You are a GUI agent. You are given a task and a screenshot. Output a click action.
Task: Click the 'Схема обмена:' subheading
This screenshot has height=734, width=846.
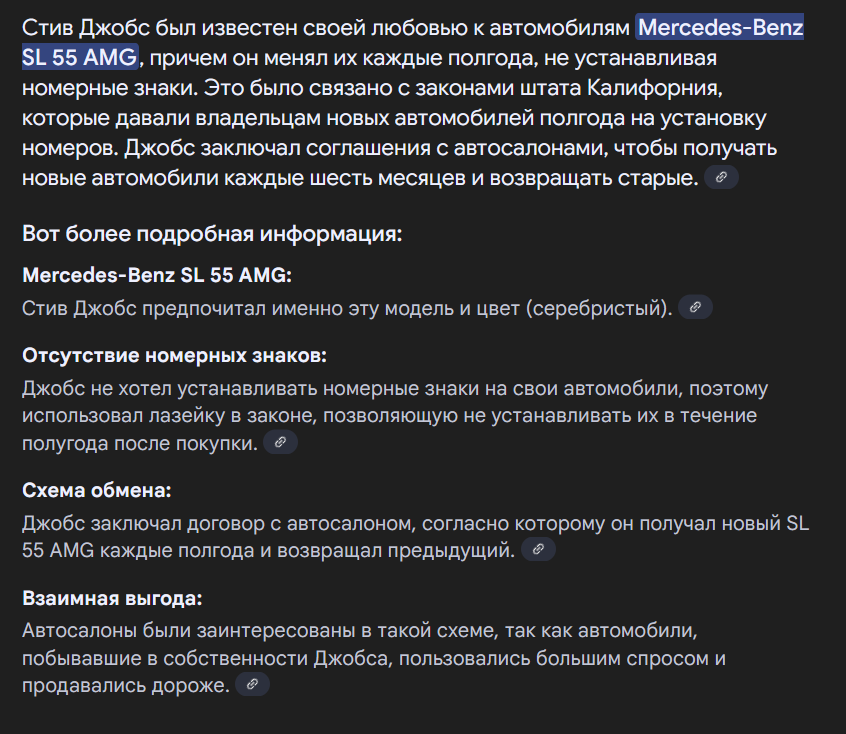(x=97, y=491)
